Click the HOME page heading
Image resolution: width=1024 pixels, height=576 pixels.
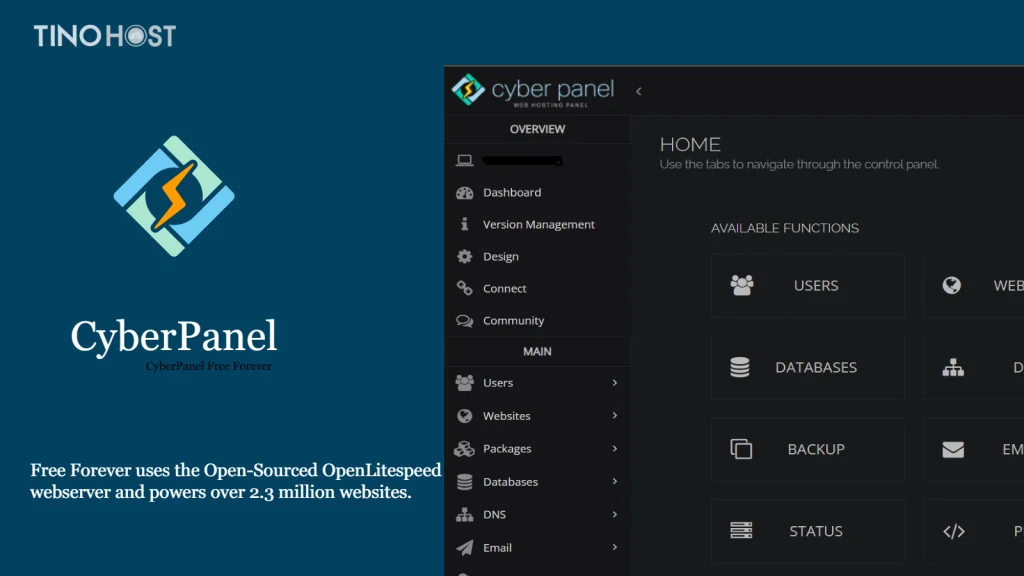pos(690,144)
